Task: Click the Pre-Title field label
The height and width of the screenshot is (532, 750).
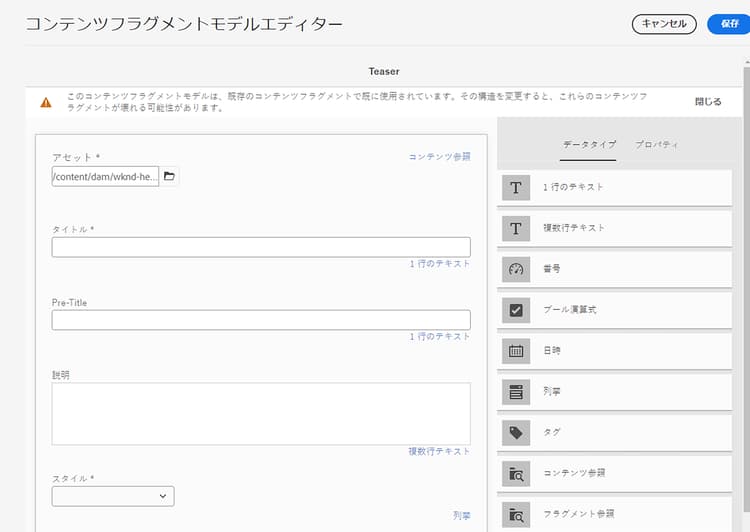Action: [x=69, y=303]
